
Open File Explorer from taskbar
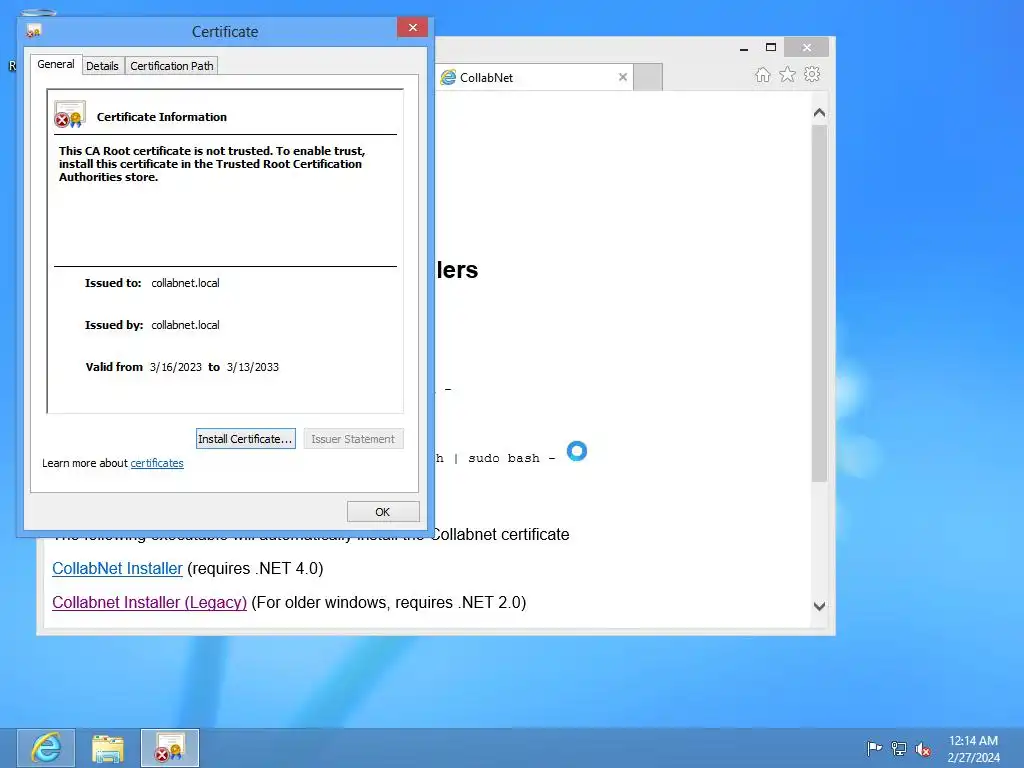pos(108,748)
